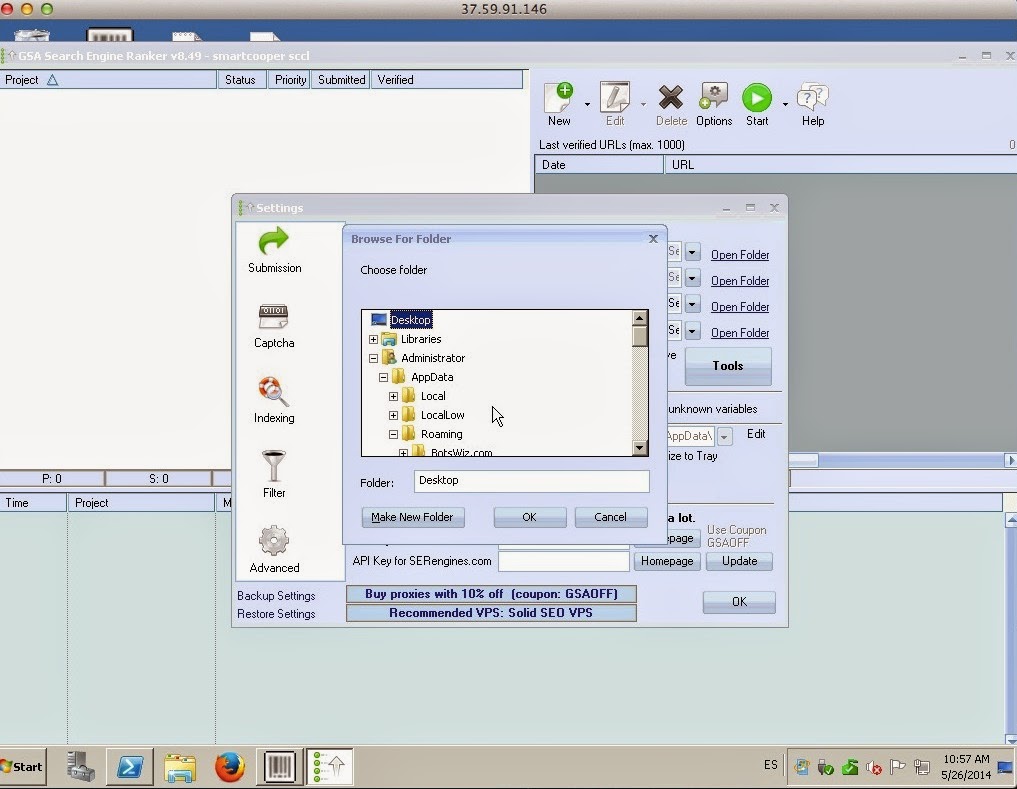Image resolution: width=1017 pixels, height=789 pixels.
Task: Click the Edit link beside AppData path
Action: click(x=756, y=433)
